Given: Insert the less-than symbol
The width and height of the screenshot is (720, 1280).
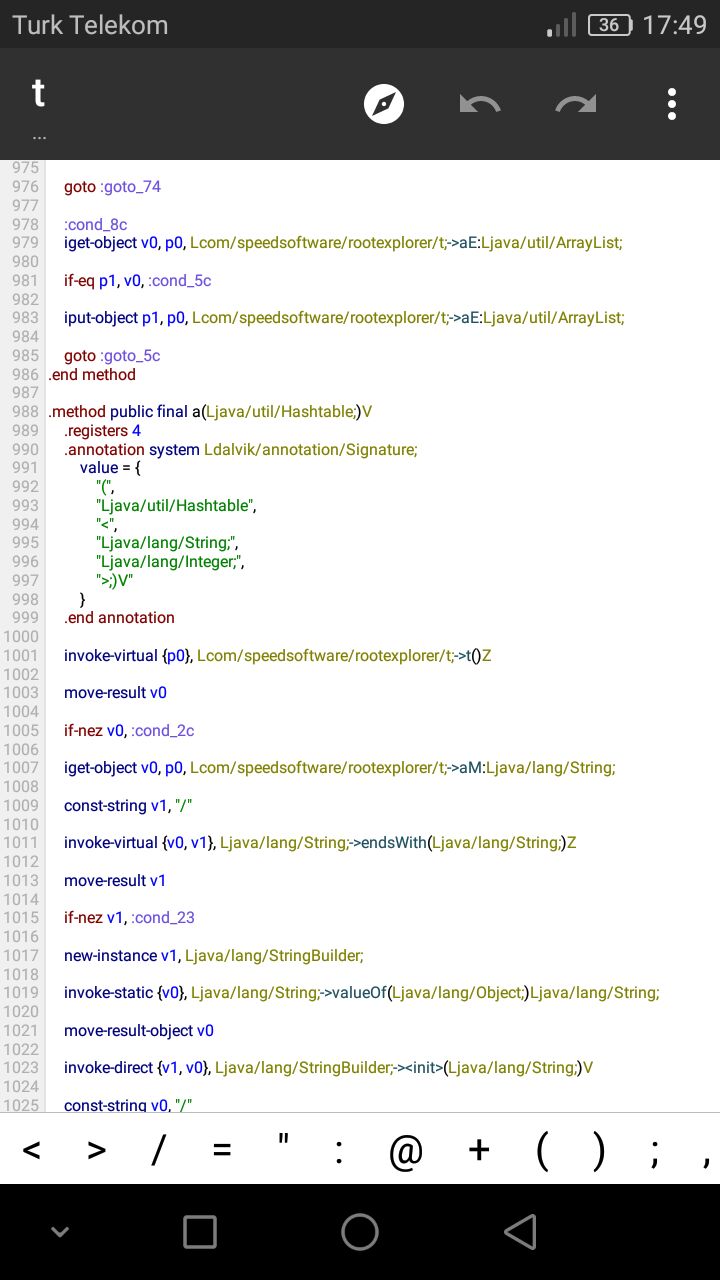Looking at the screenshot, I should click(31, 1151).
